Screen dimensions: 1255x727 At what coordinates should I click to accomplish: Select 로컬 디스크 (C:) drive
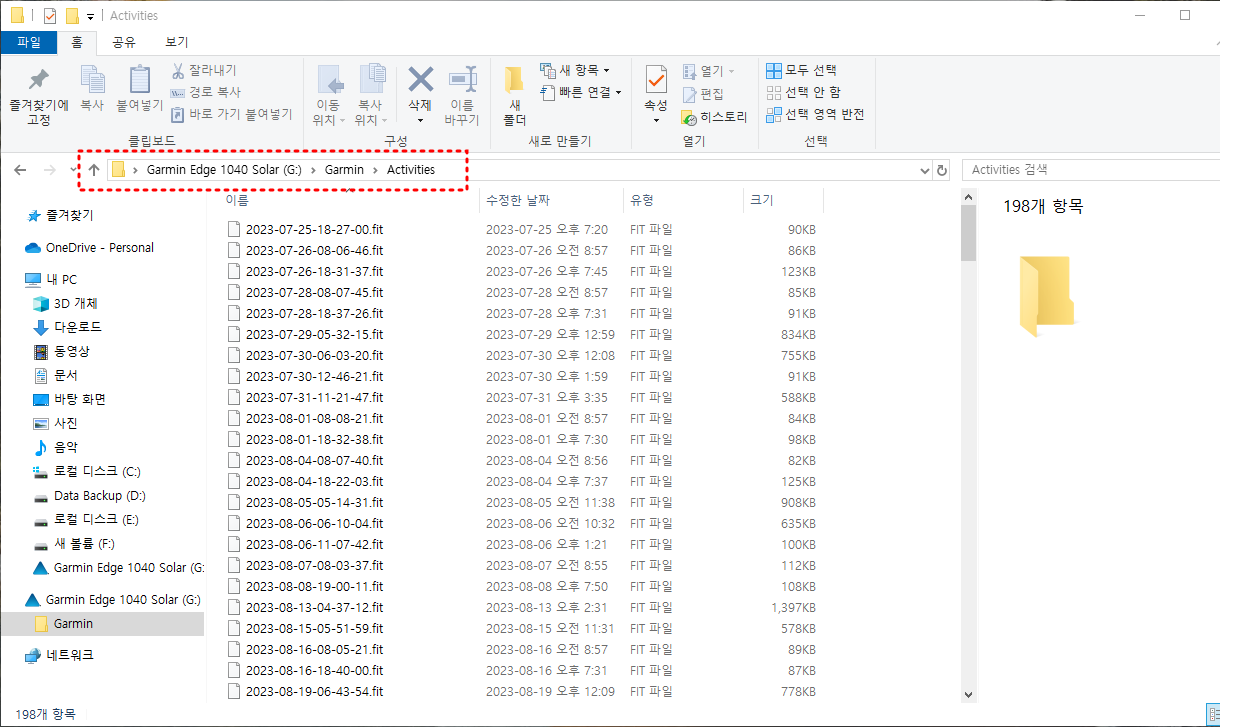[86, 471]
